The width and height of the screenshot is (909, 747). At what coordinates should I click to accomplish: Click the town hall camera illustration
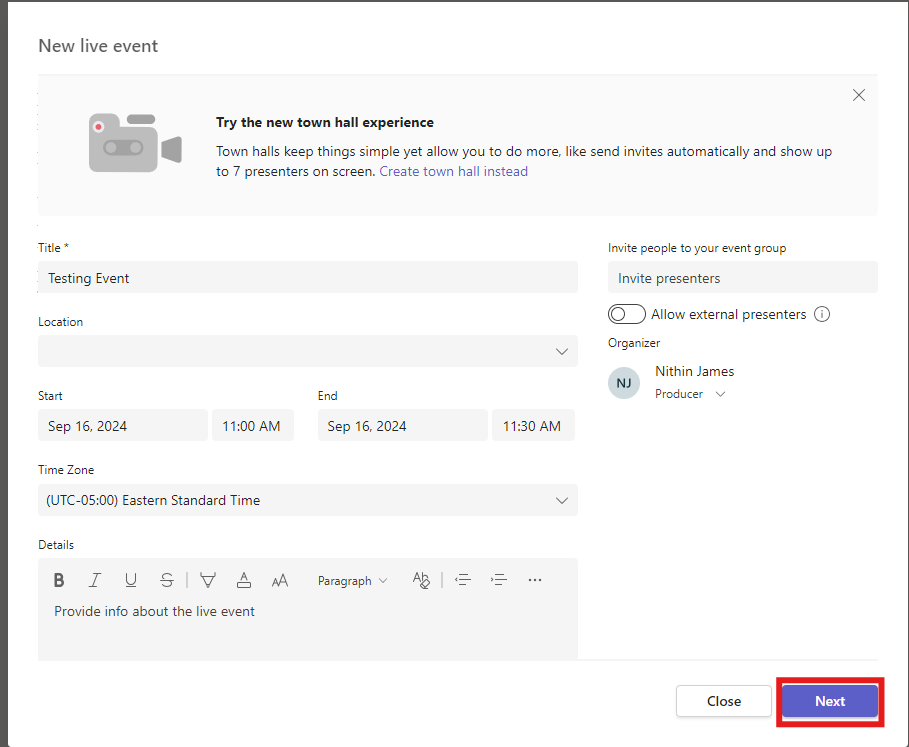click(135, 143)
